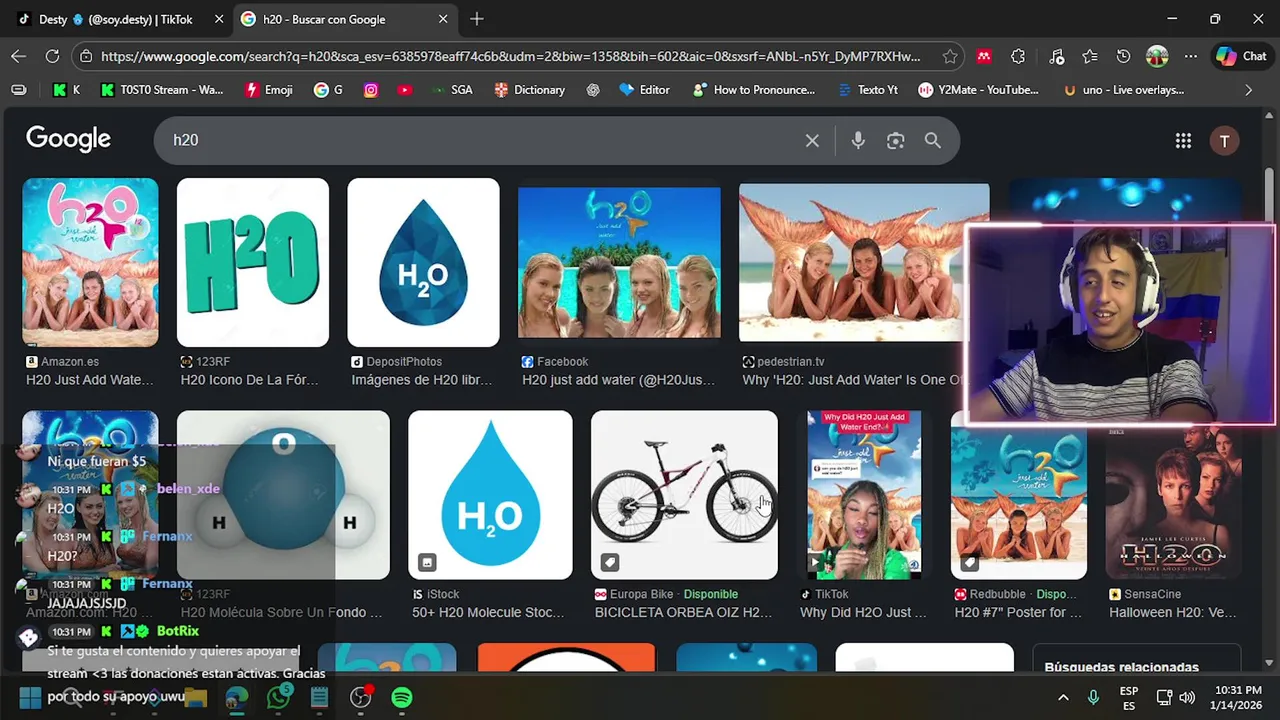Screen dimensions: 1280x720
Task: Open the Orbea bicycle image result
Action: 684,495
